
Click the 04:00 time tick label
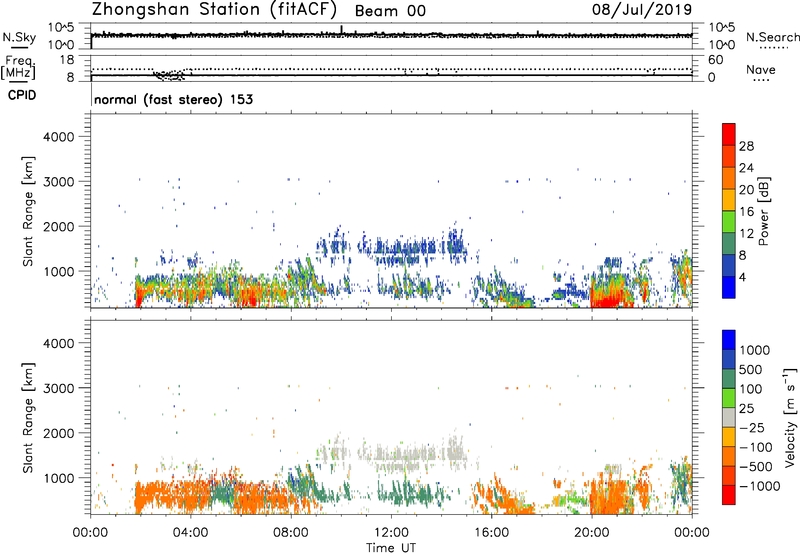(190, 533)
